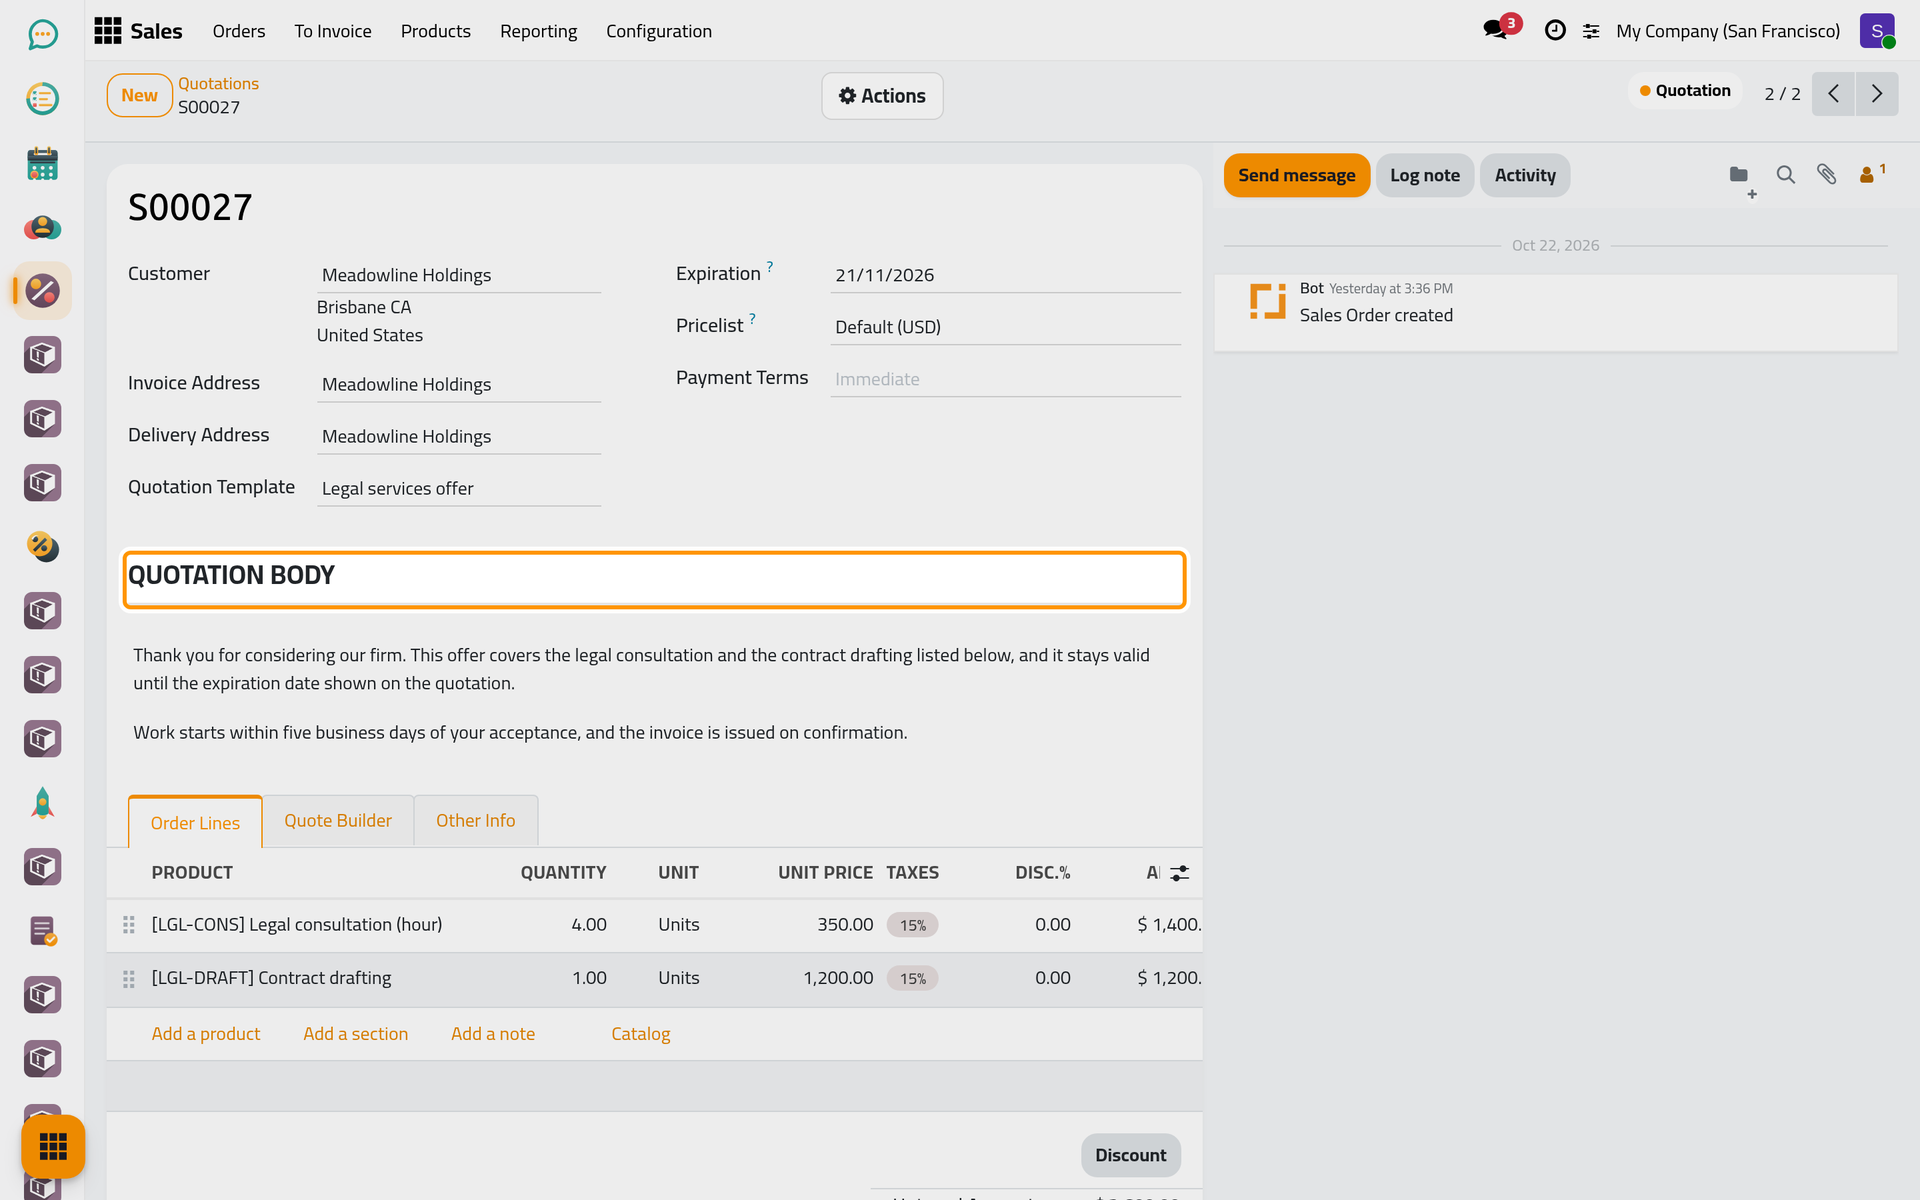Image resolution: width=1920 pixels, height=1200 pixels.
Task: Select Payment Terms field
Action: click(x=1005, y=379)
